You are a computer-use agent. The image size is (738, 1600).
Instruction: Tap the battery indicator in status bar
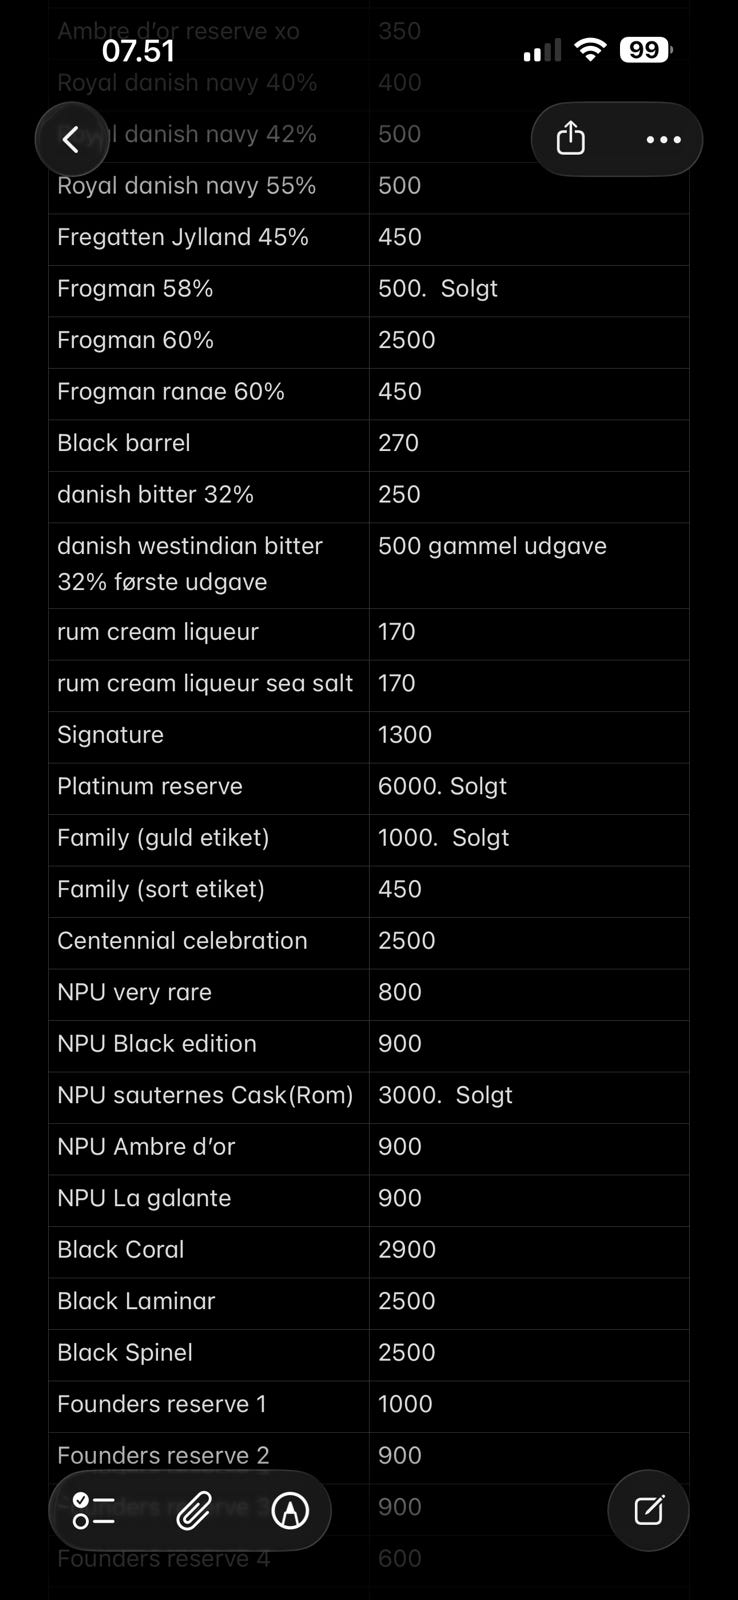click(x=646, y=50)
